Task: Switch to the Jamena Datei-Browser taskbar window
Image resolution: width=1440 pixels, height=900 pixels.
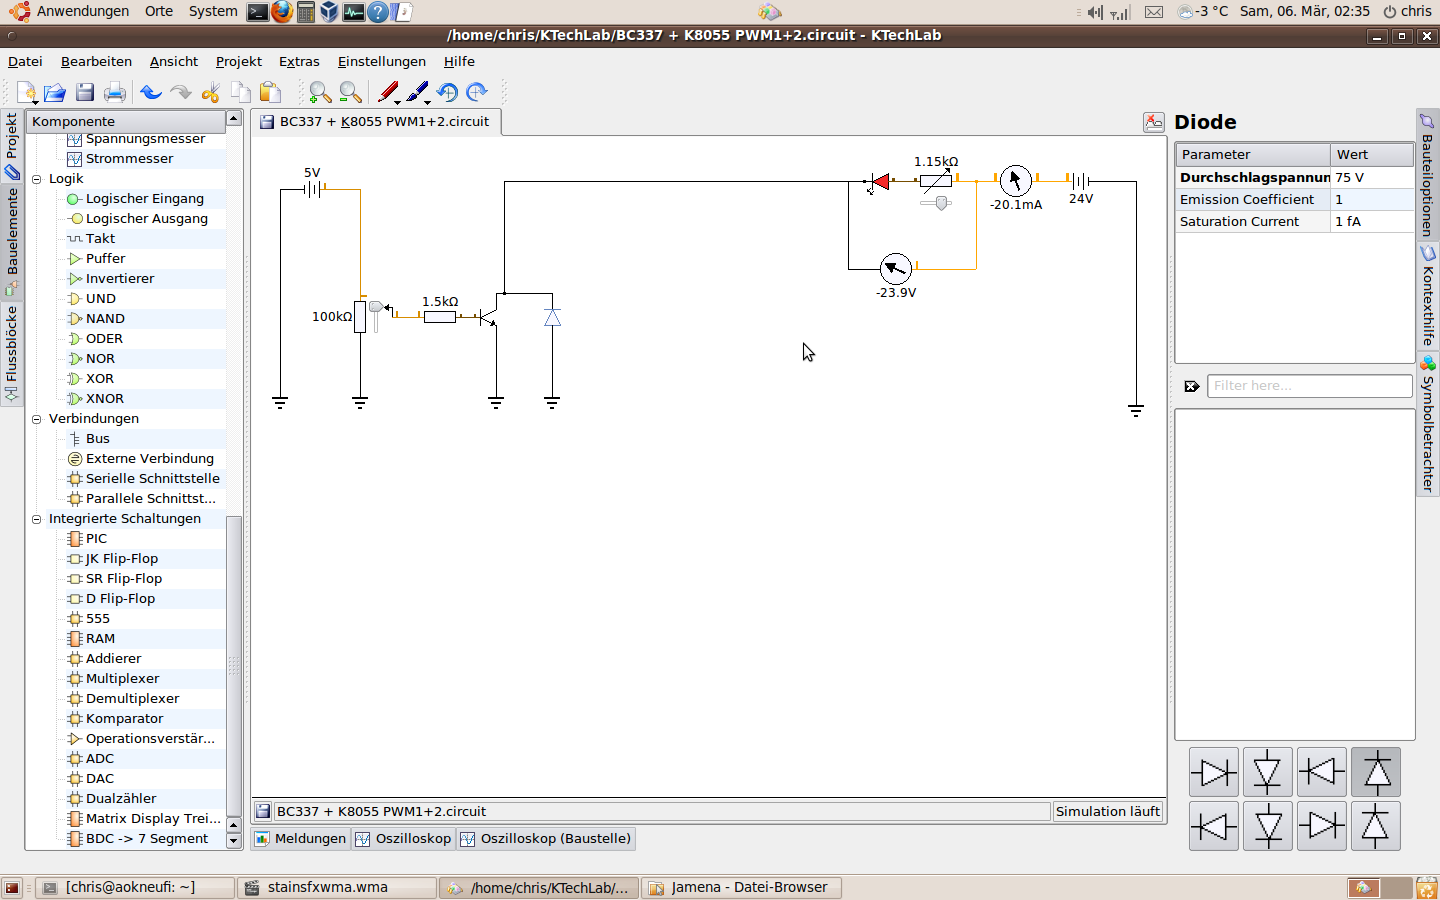Action: (x=742, y=888)
